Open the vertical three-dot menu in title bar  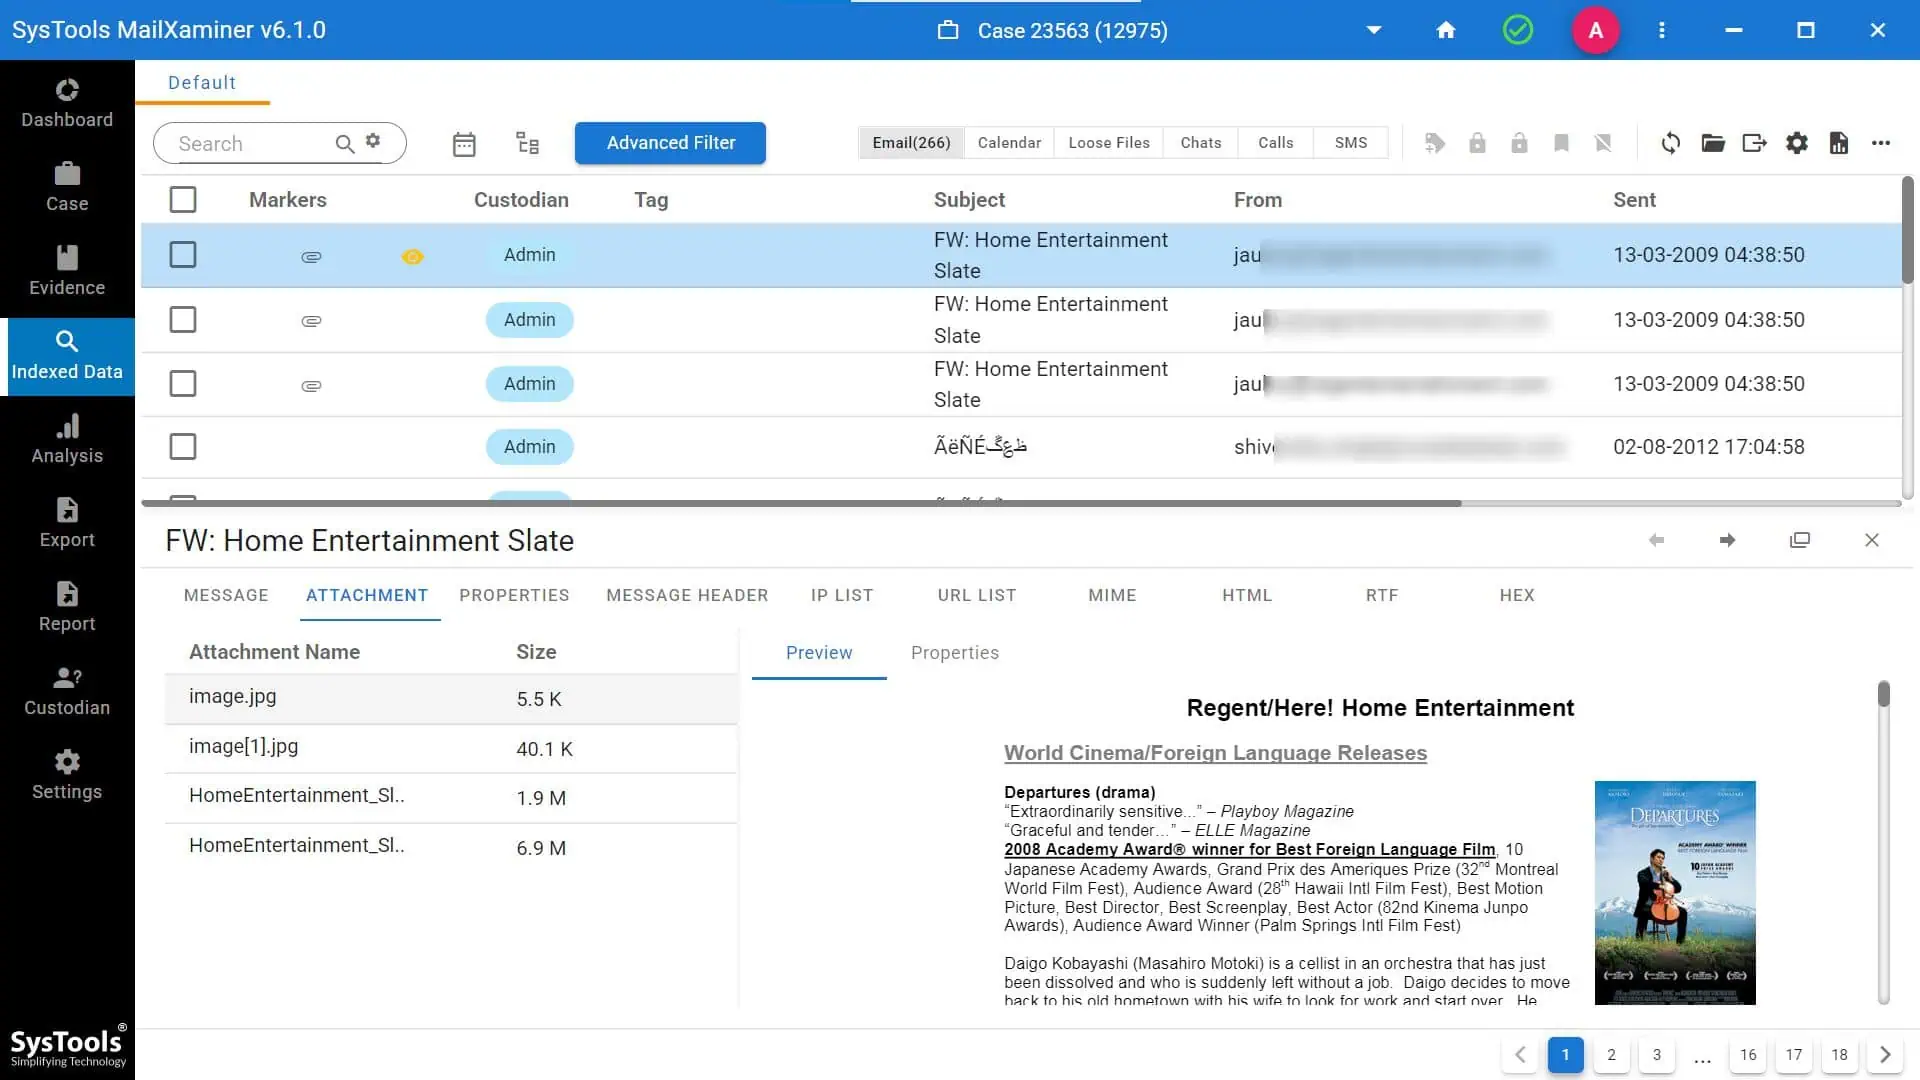pos(1661,30)
